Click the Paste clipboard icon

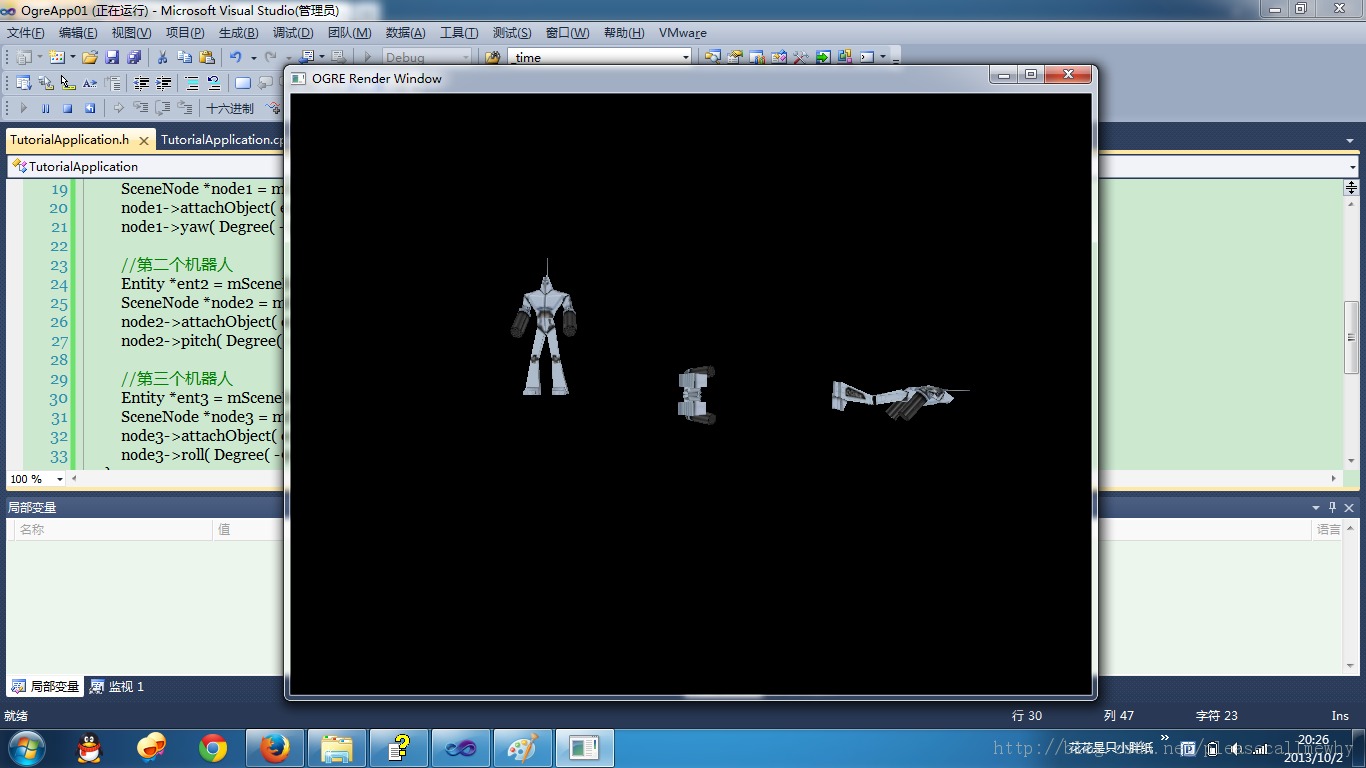pyautogui.click(x=207, y=57)
